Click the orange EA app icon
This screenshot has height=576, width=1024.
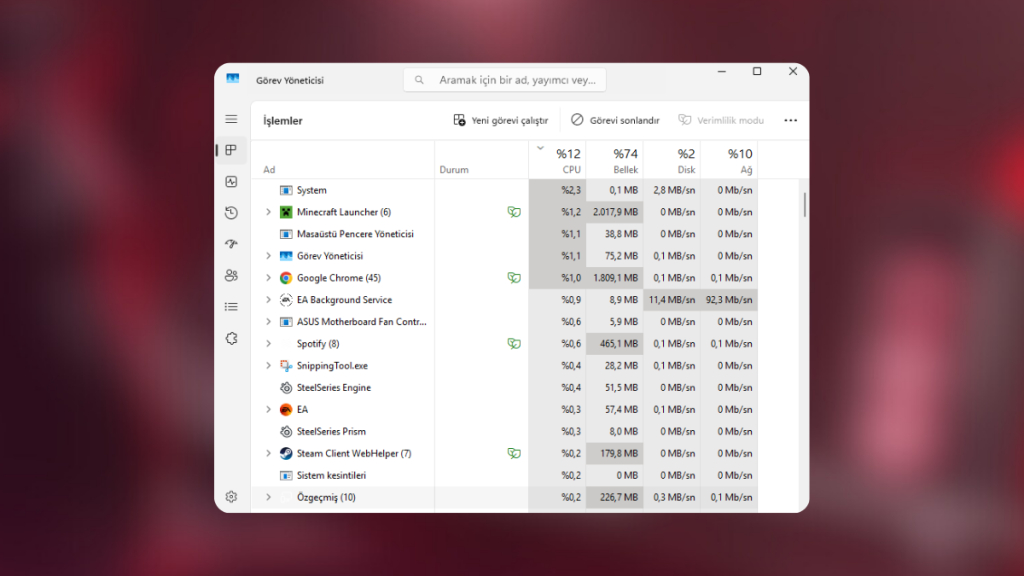coord(286,409)
